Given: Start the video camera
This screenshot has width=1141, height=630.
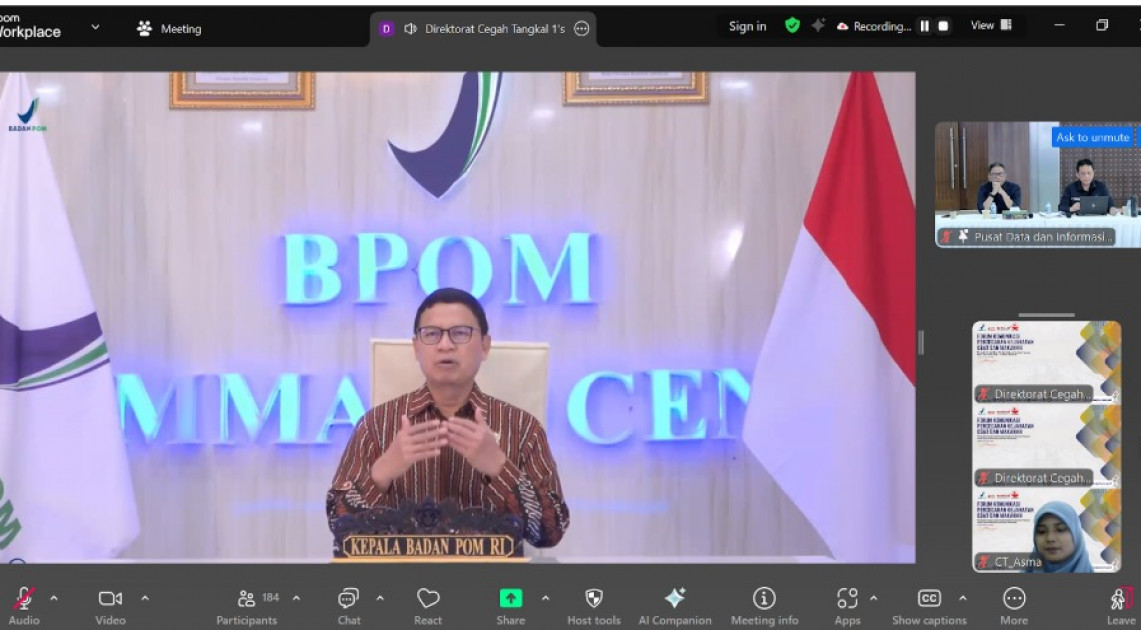Looking at the screenshot, I should 110,600.
